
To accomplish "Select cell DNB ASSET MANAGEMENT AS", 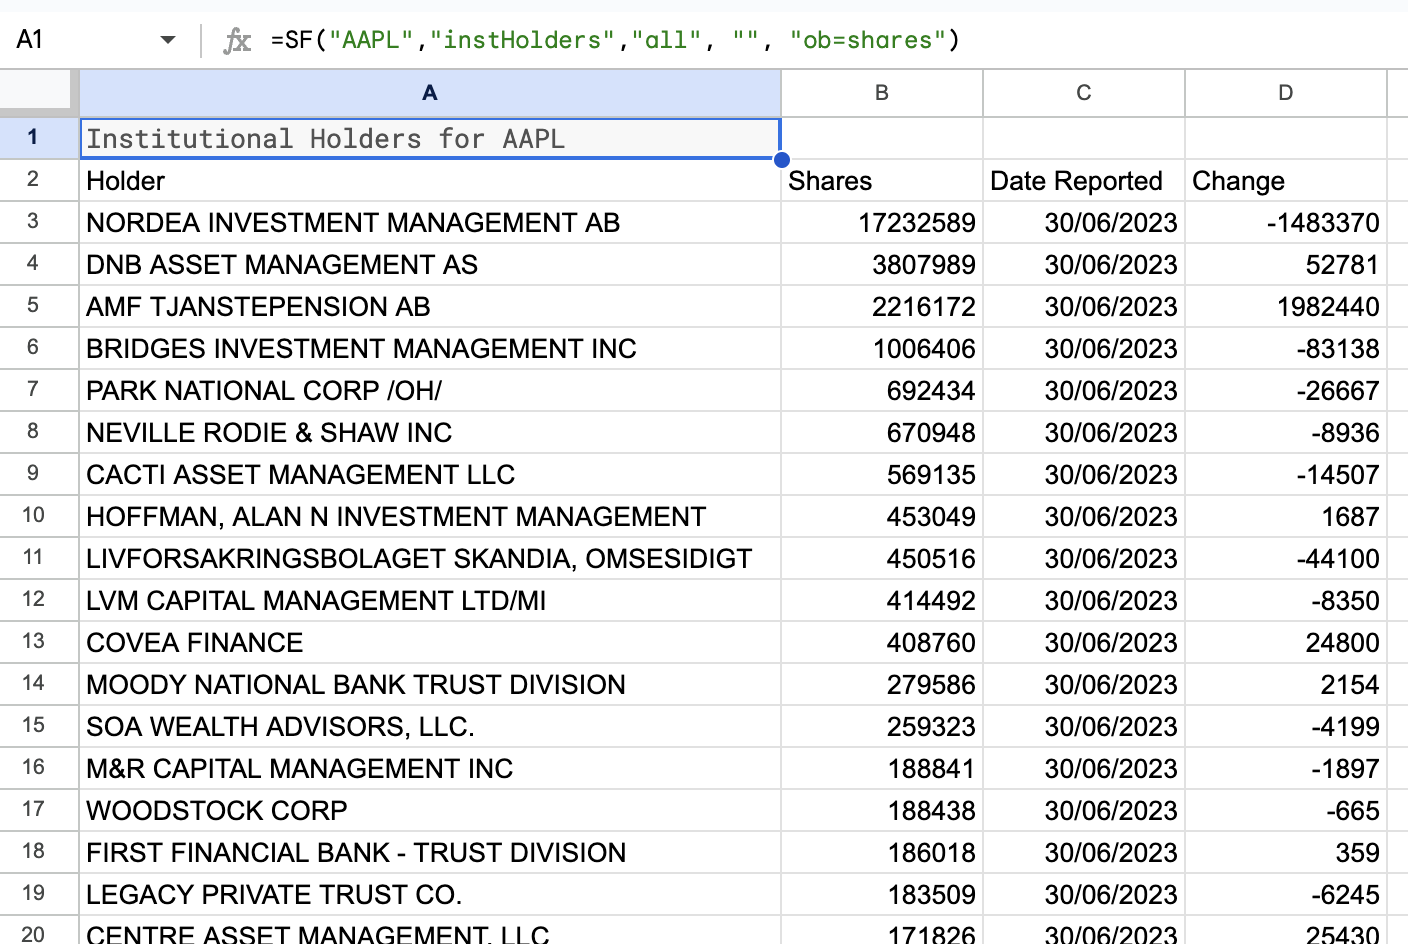I will click(430, 265).
